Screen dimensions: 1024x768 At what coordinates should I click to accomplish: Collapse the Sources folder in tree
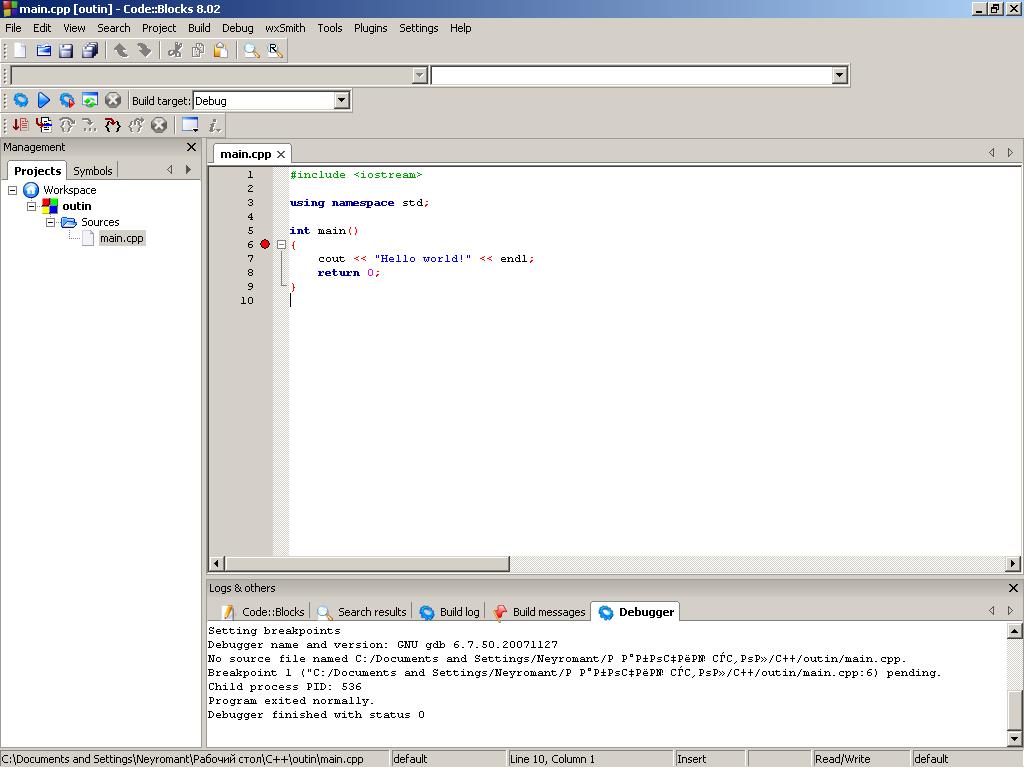[x=50, y=222]
